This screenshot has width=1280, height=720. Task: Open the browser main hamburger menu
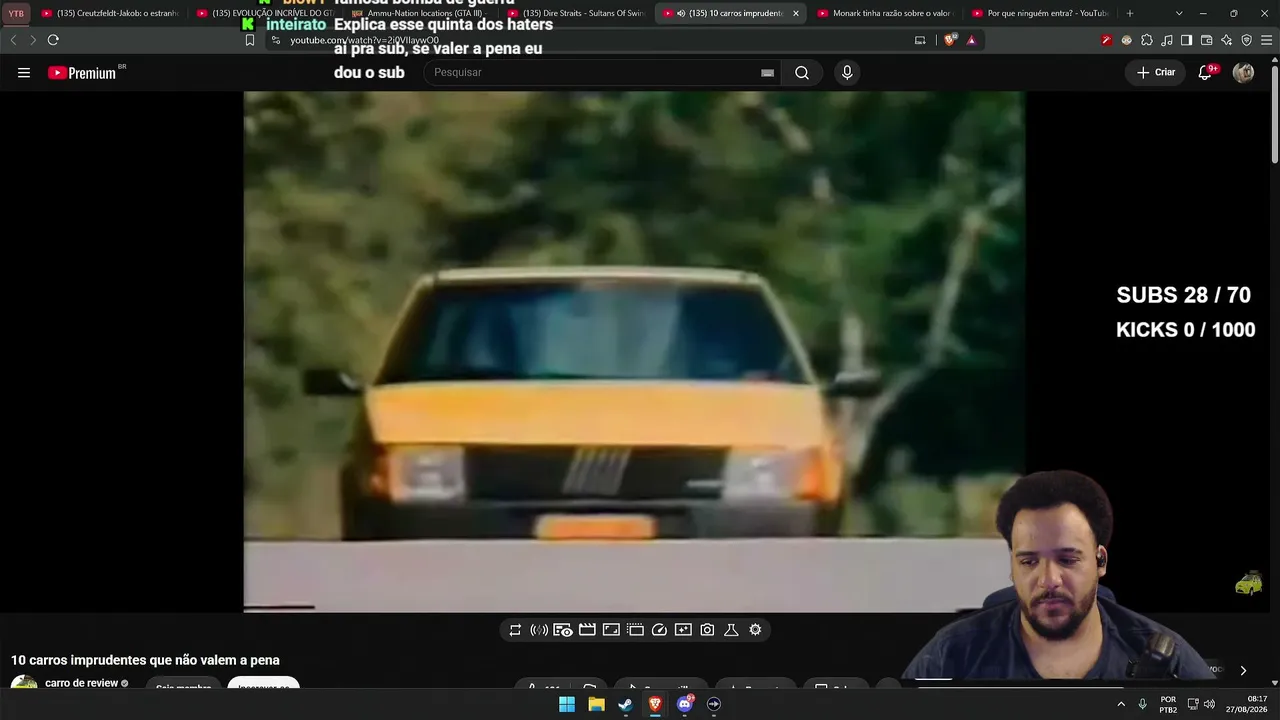(1266, 40)
